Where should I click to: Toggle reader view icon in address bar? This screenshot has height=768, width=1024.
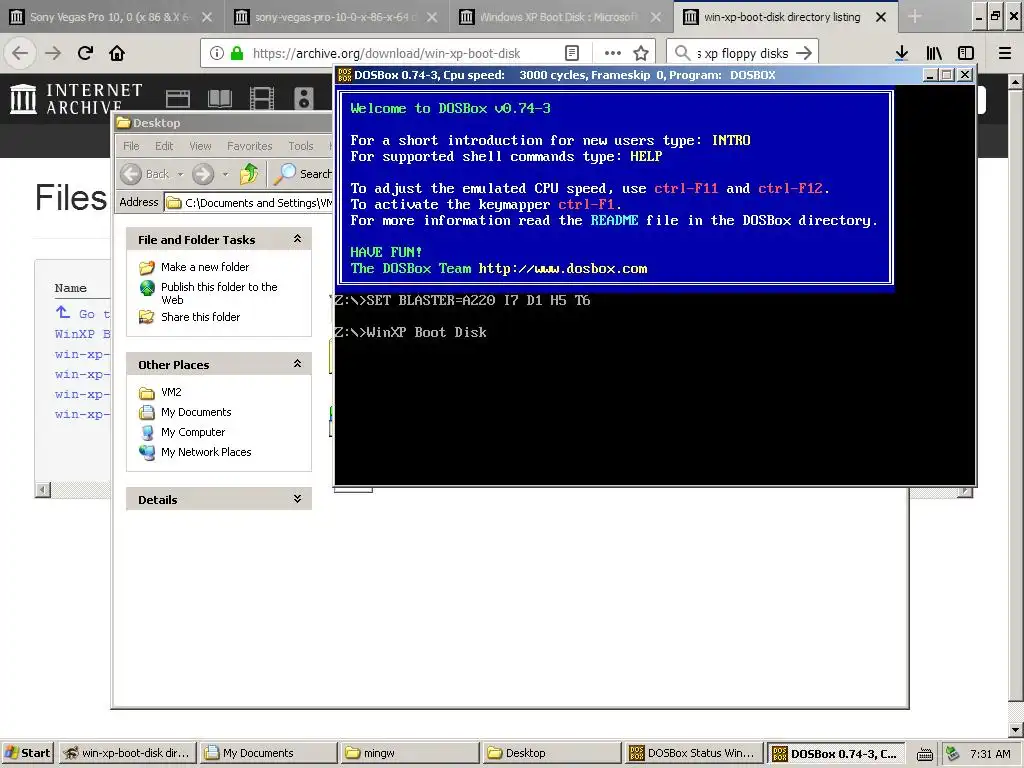[x=572, y=53]
